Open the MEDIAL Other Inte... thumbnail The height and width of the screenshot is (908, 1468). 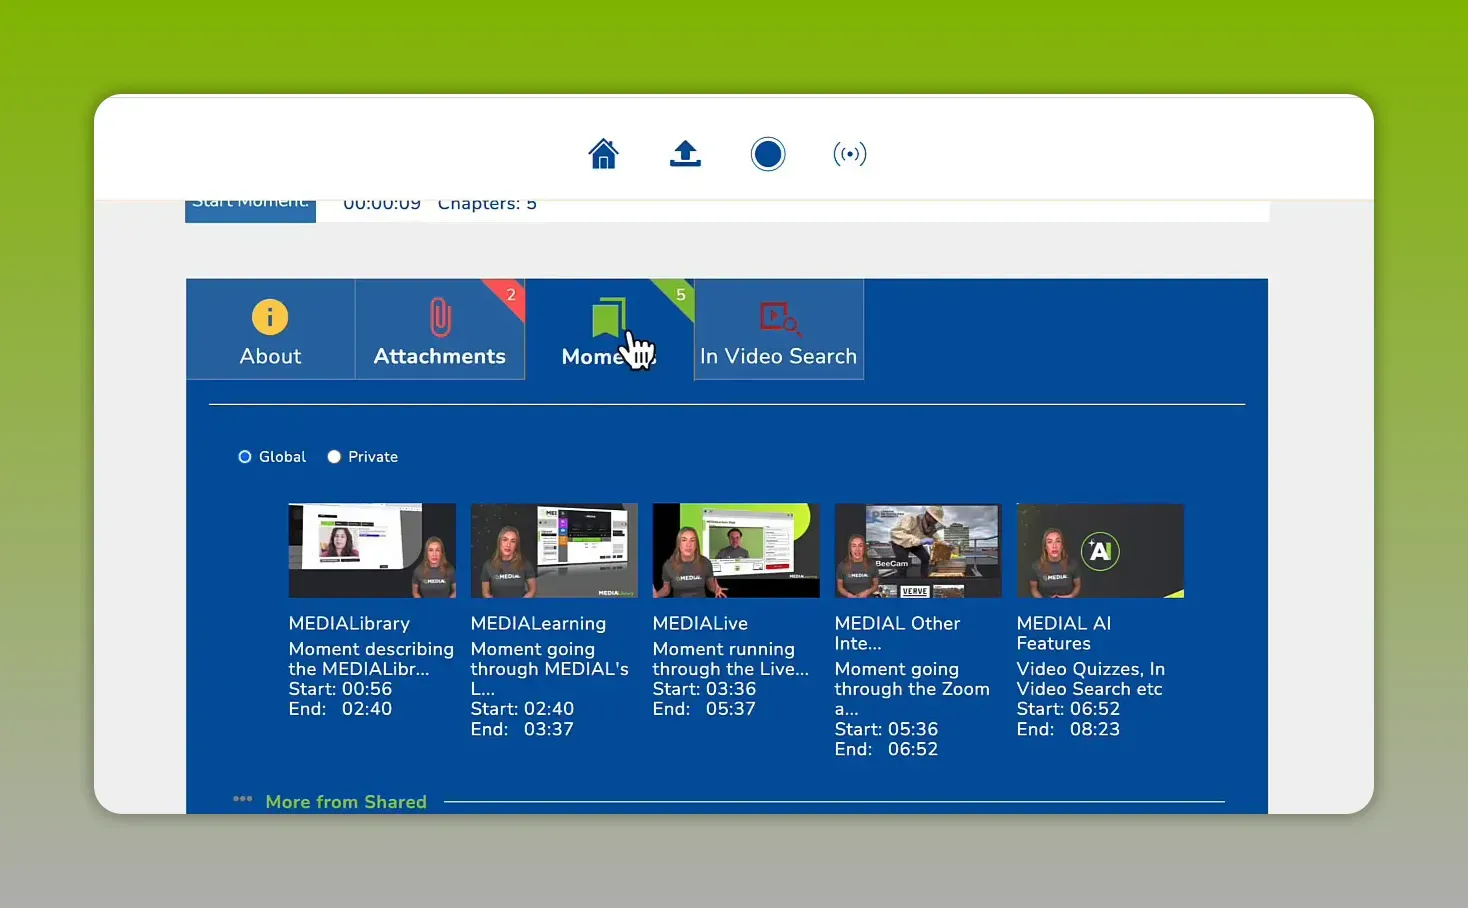918,551
